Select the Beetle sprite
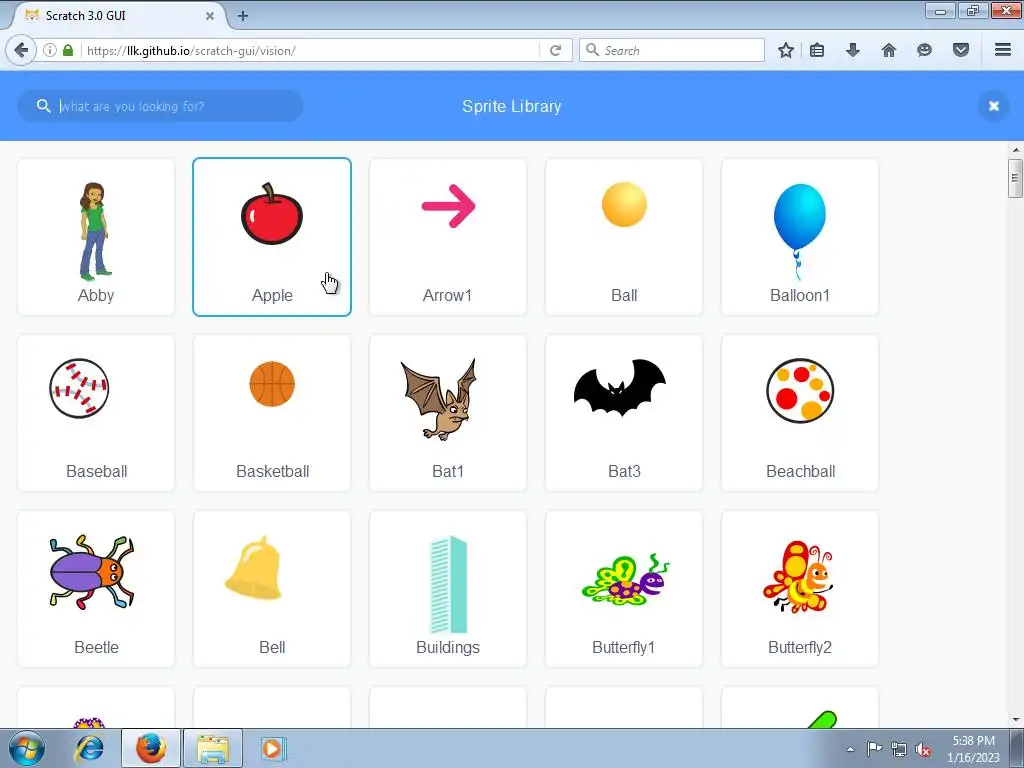The width and height of the screenshot is (1024, 768). [x=96, y=589]
